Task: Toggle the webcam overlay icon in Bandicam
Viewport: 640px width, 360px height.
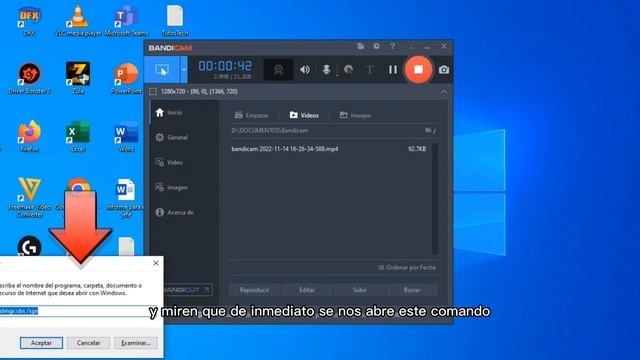Action: coord(278,70)
